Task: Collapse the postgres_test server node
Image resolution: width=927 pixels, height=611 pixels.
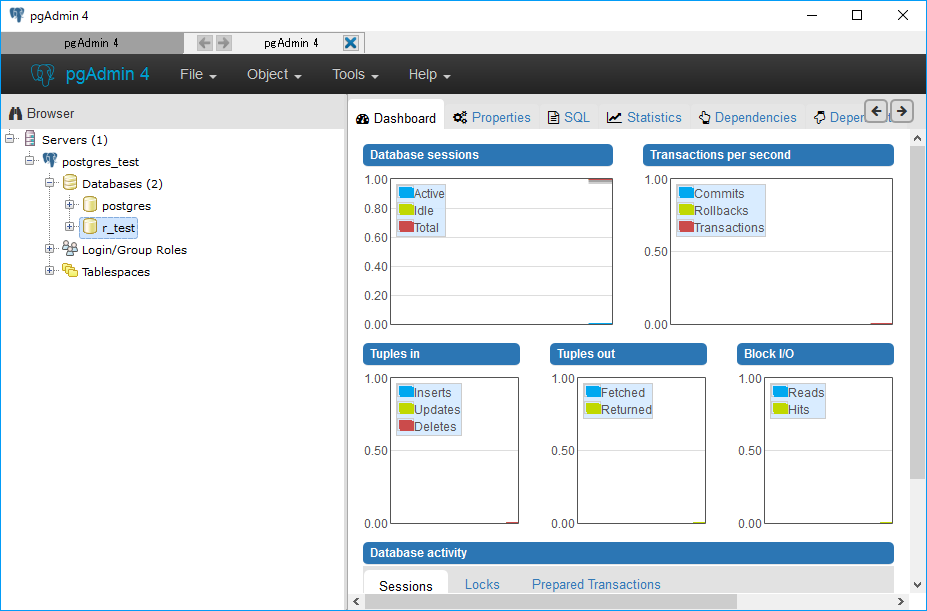Action: click(x=30, y=160)
